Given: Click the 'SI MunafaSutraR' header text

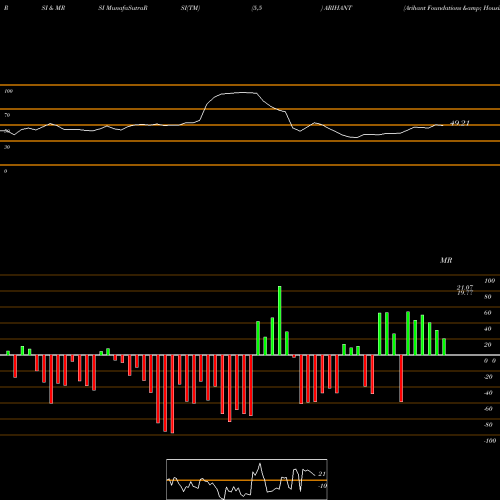Looking at the screenshot, I should (x=123, y=8).
